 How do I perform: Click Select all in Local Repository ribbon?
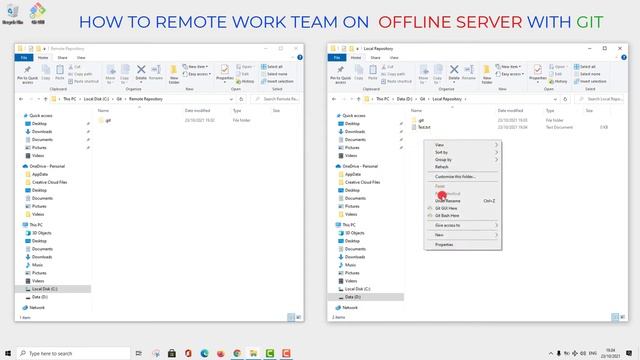pyautogui.click(x=584, y=67)
